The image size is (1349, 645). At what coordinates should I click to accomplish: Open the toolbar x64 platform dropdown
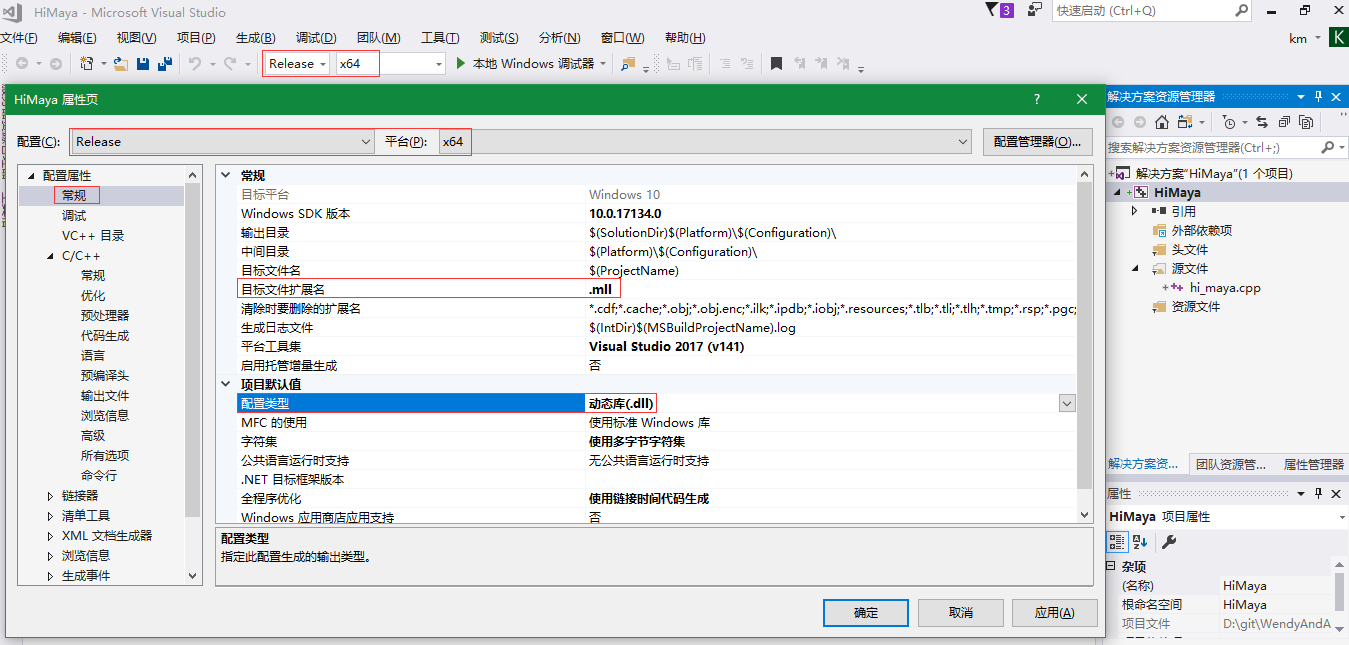coord(439,64)
